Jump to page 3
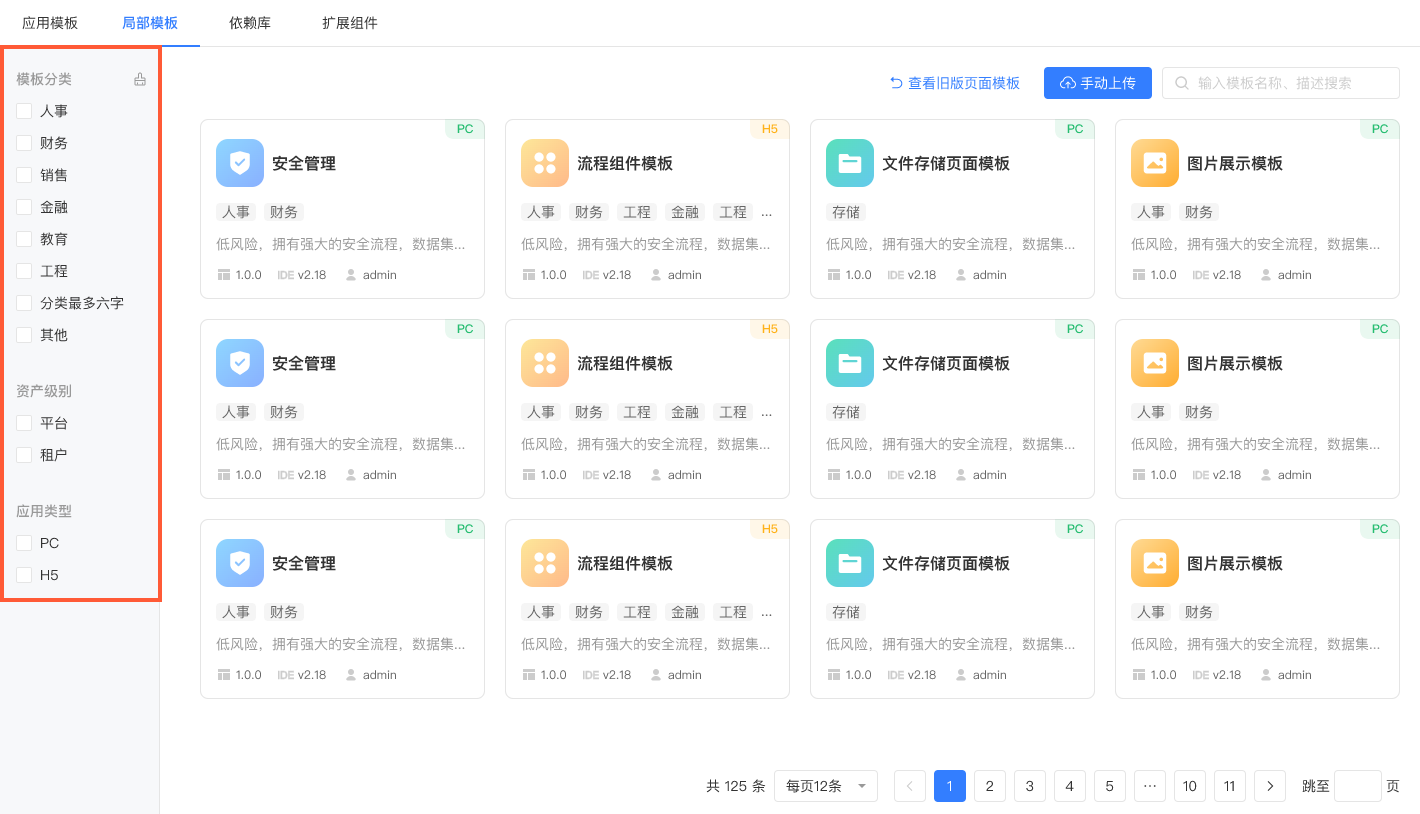Viewport: 1420px width, 814px height. (1030, 786)
